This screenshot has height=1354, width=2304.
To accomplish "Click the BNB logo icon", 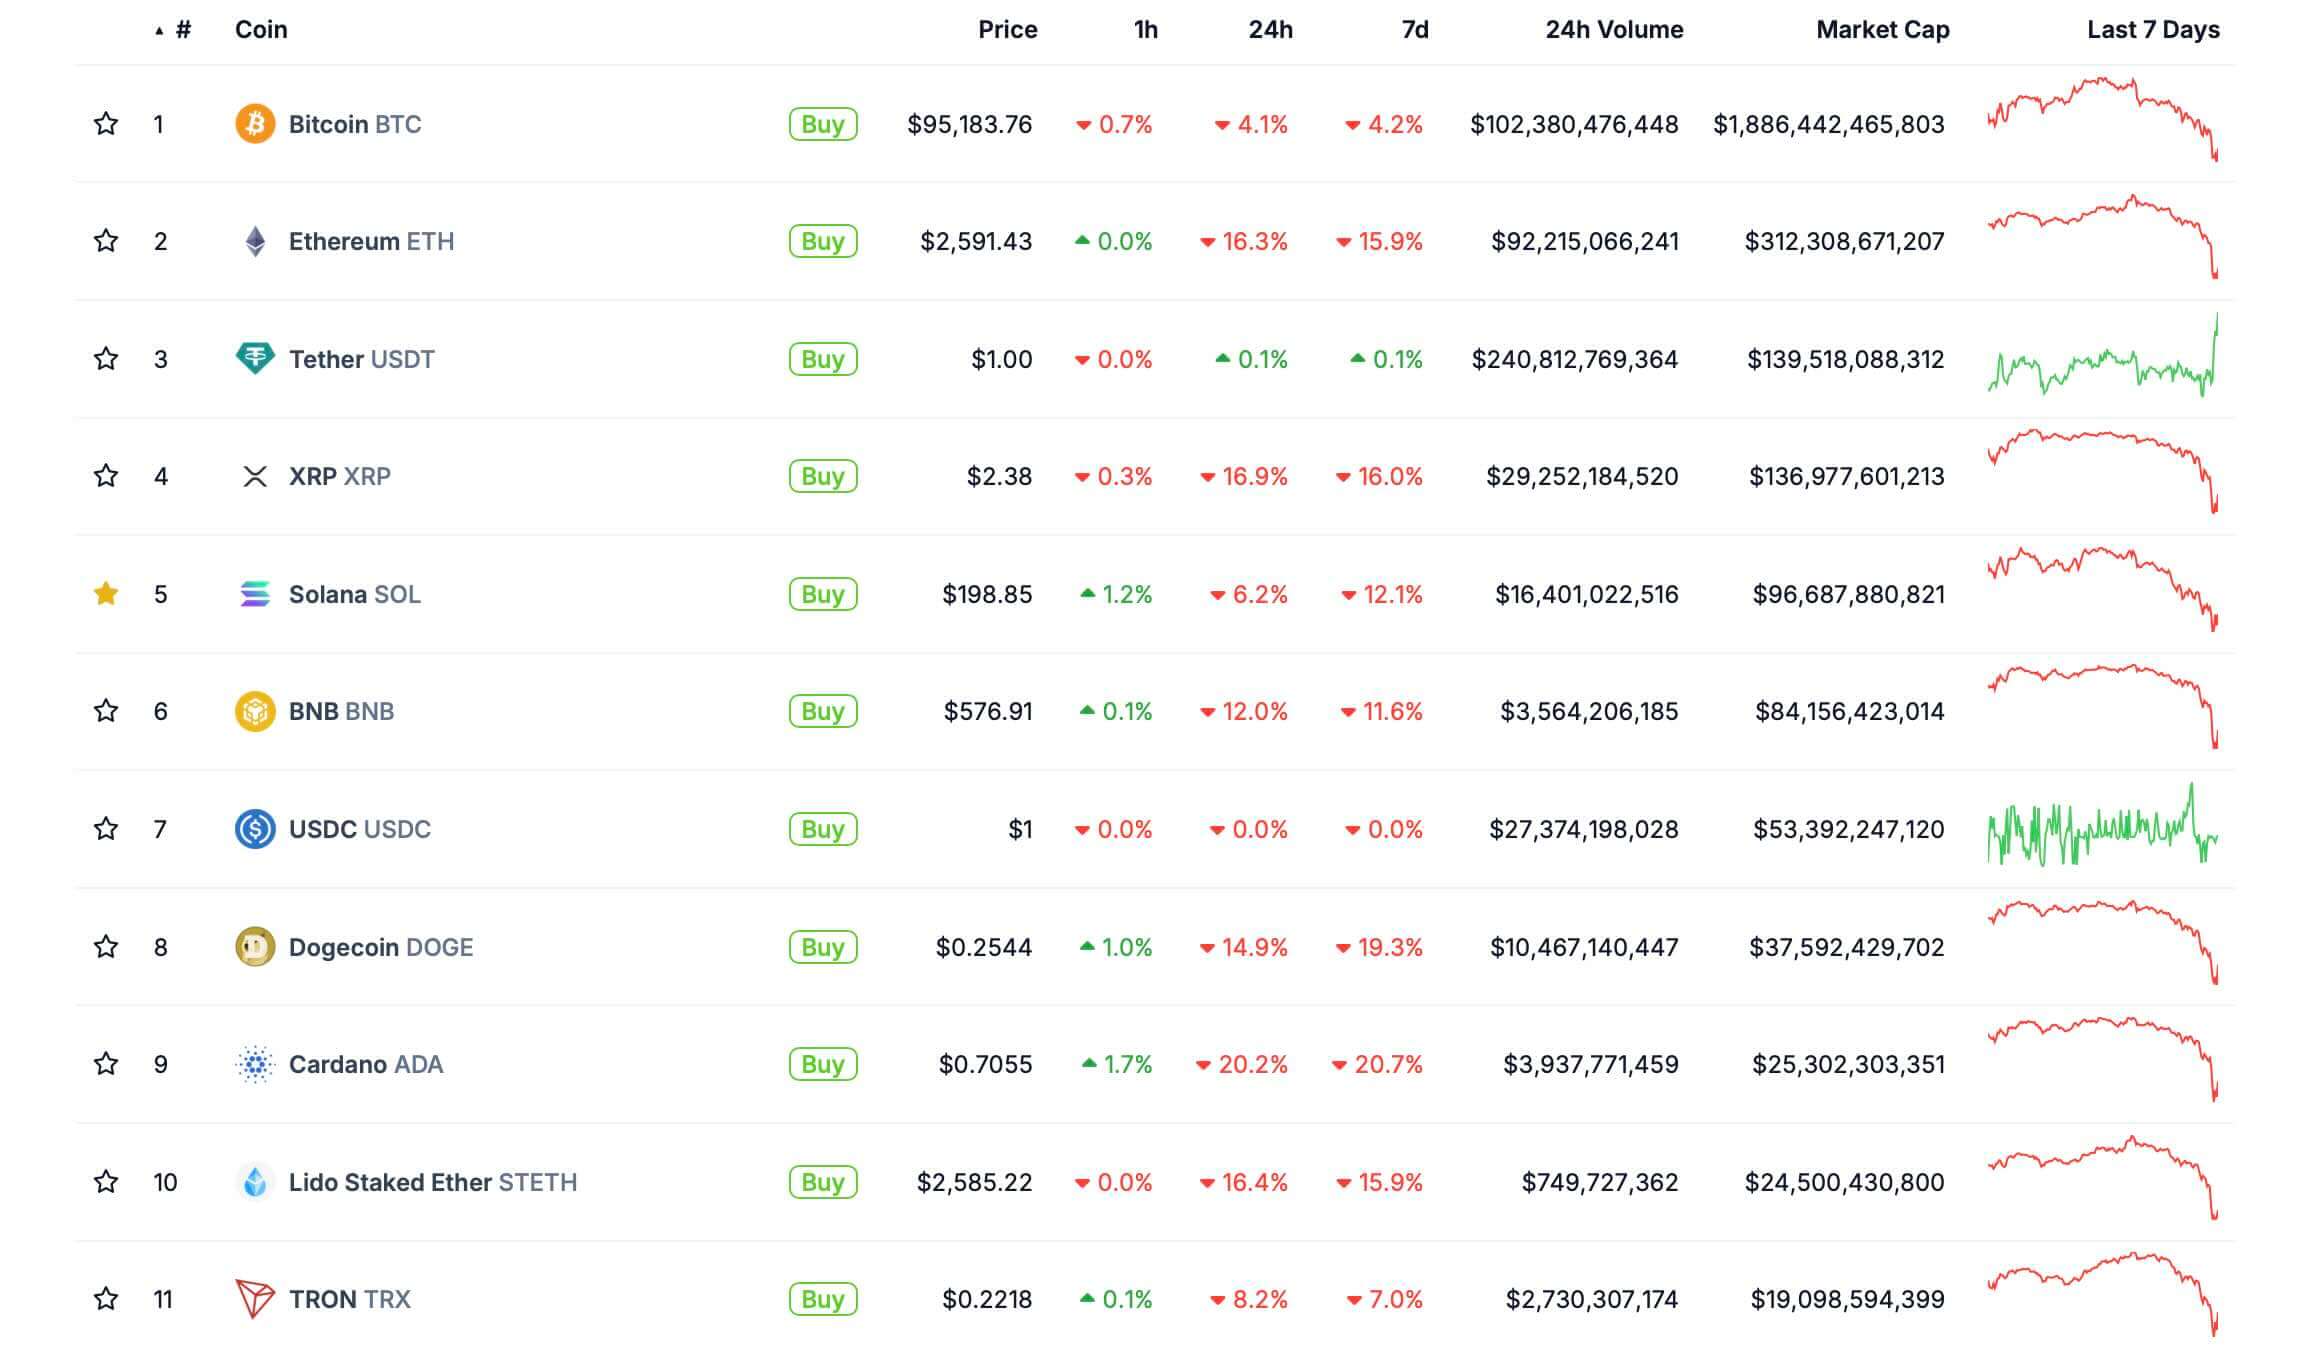I will tap(255, 711).
